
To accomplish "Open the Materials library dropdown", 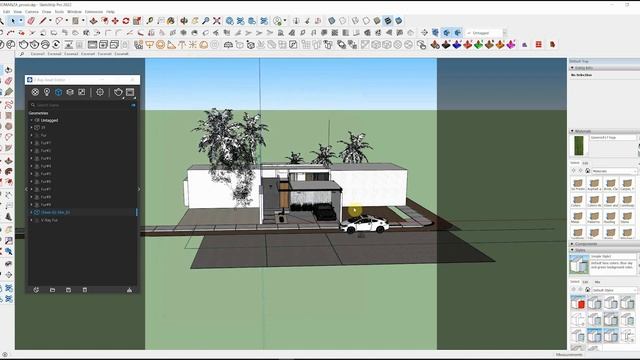I will point(614,171).
